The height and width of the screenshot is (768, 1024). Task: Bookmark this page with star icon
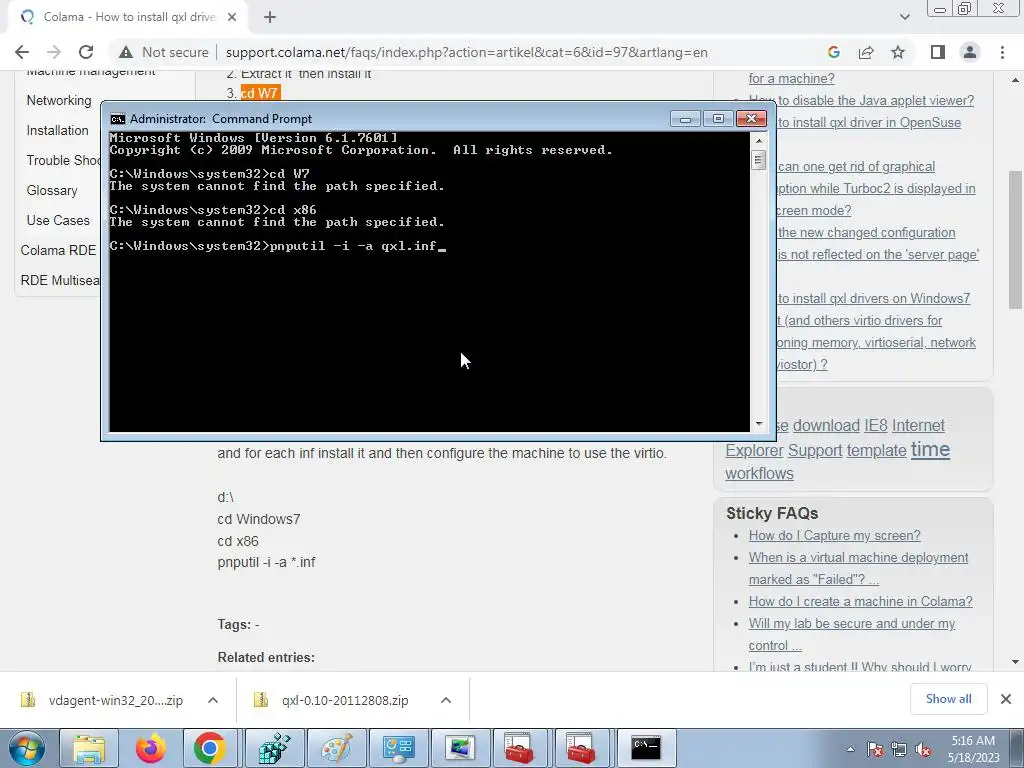[x=898, y=52]
